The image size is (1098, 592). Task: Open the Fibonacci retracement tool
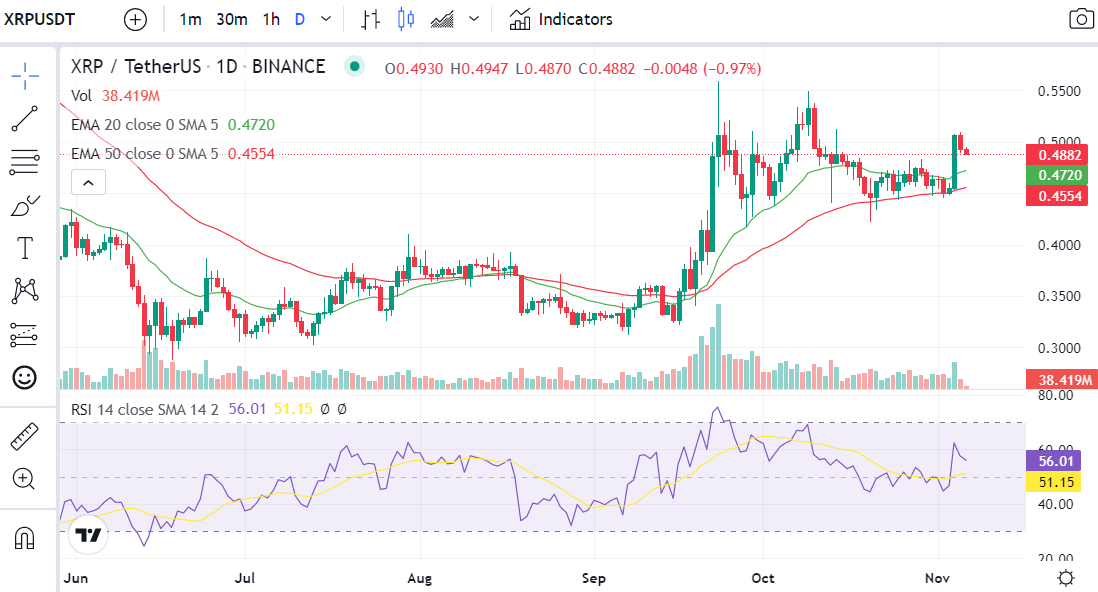tap(25, 162)
